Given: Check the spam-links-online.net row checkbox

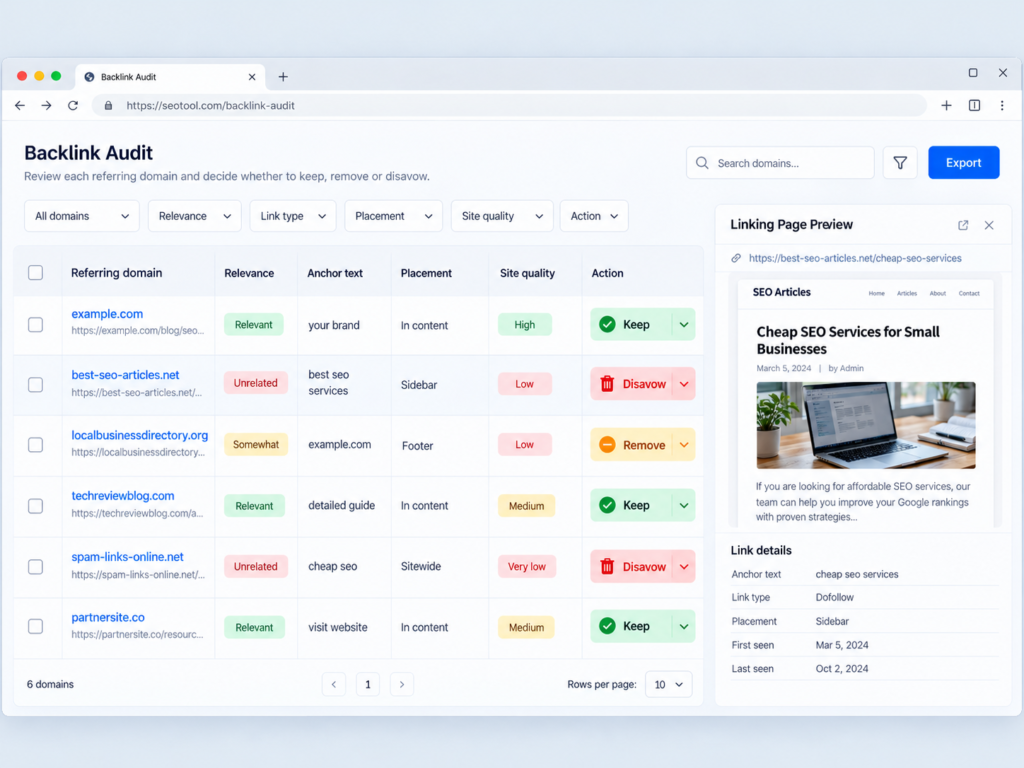Looking at the screenshot, I should (x=35, y=566).
